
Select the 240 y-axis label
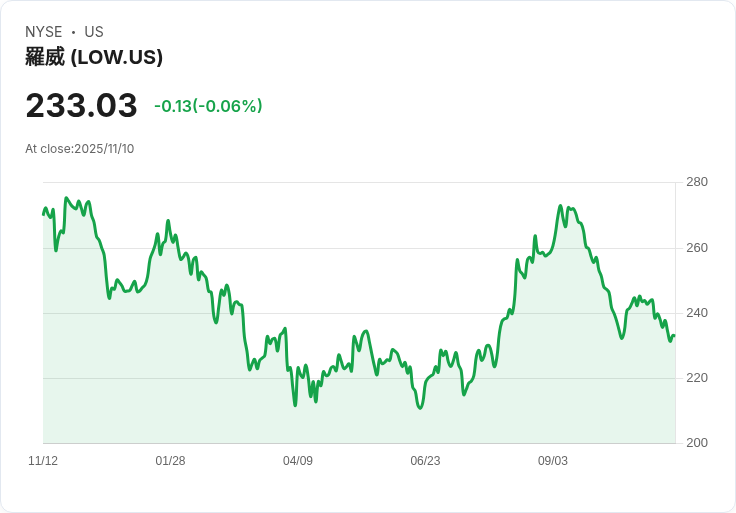point(697,313)
